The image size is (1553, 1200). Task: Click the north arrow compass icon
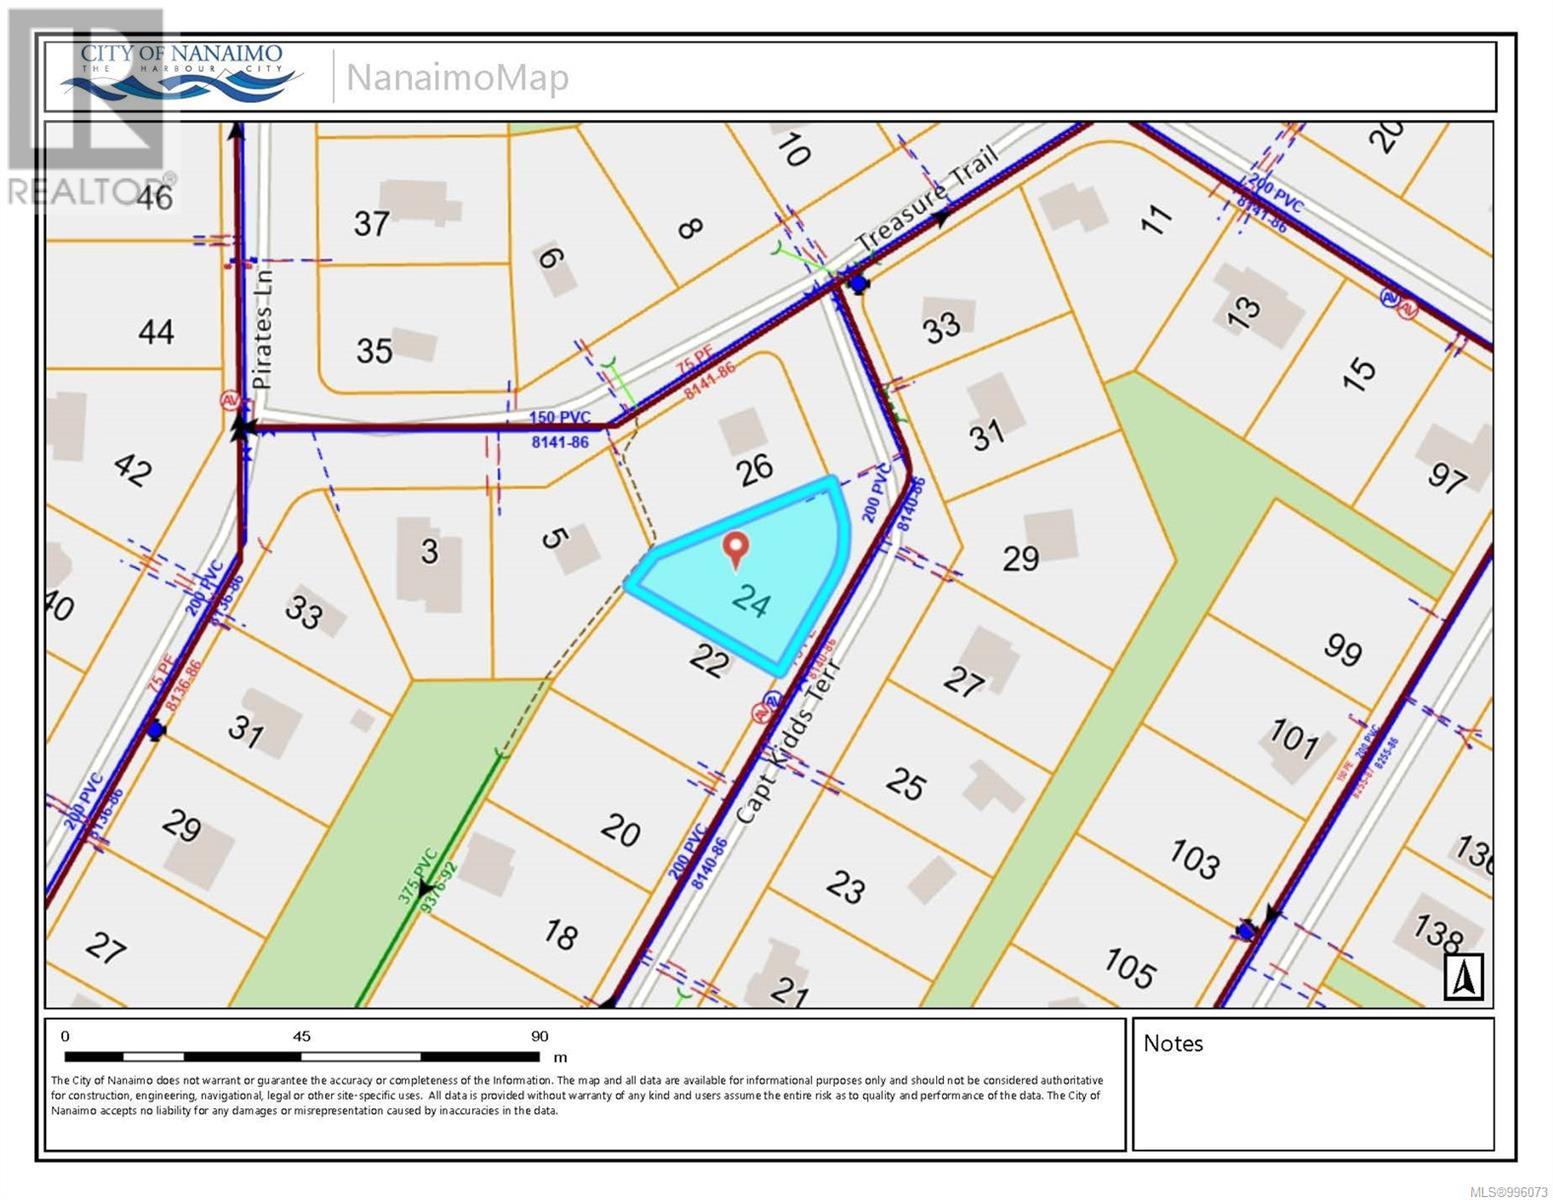point(1464,976)
